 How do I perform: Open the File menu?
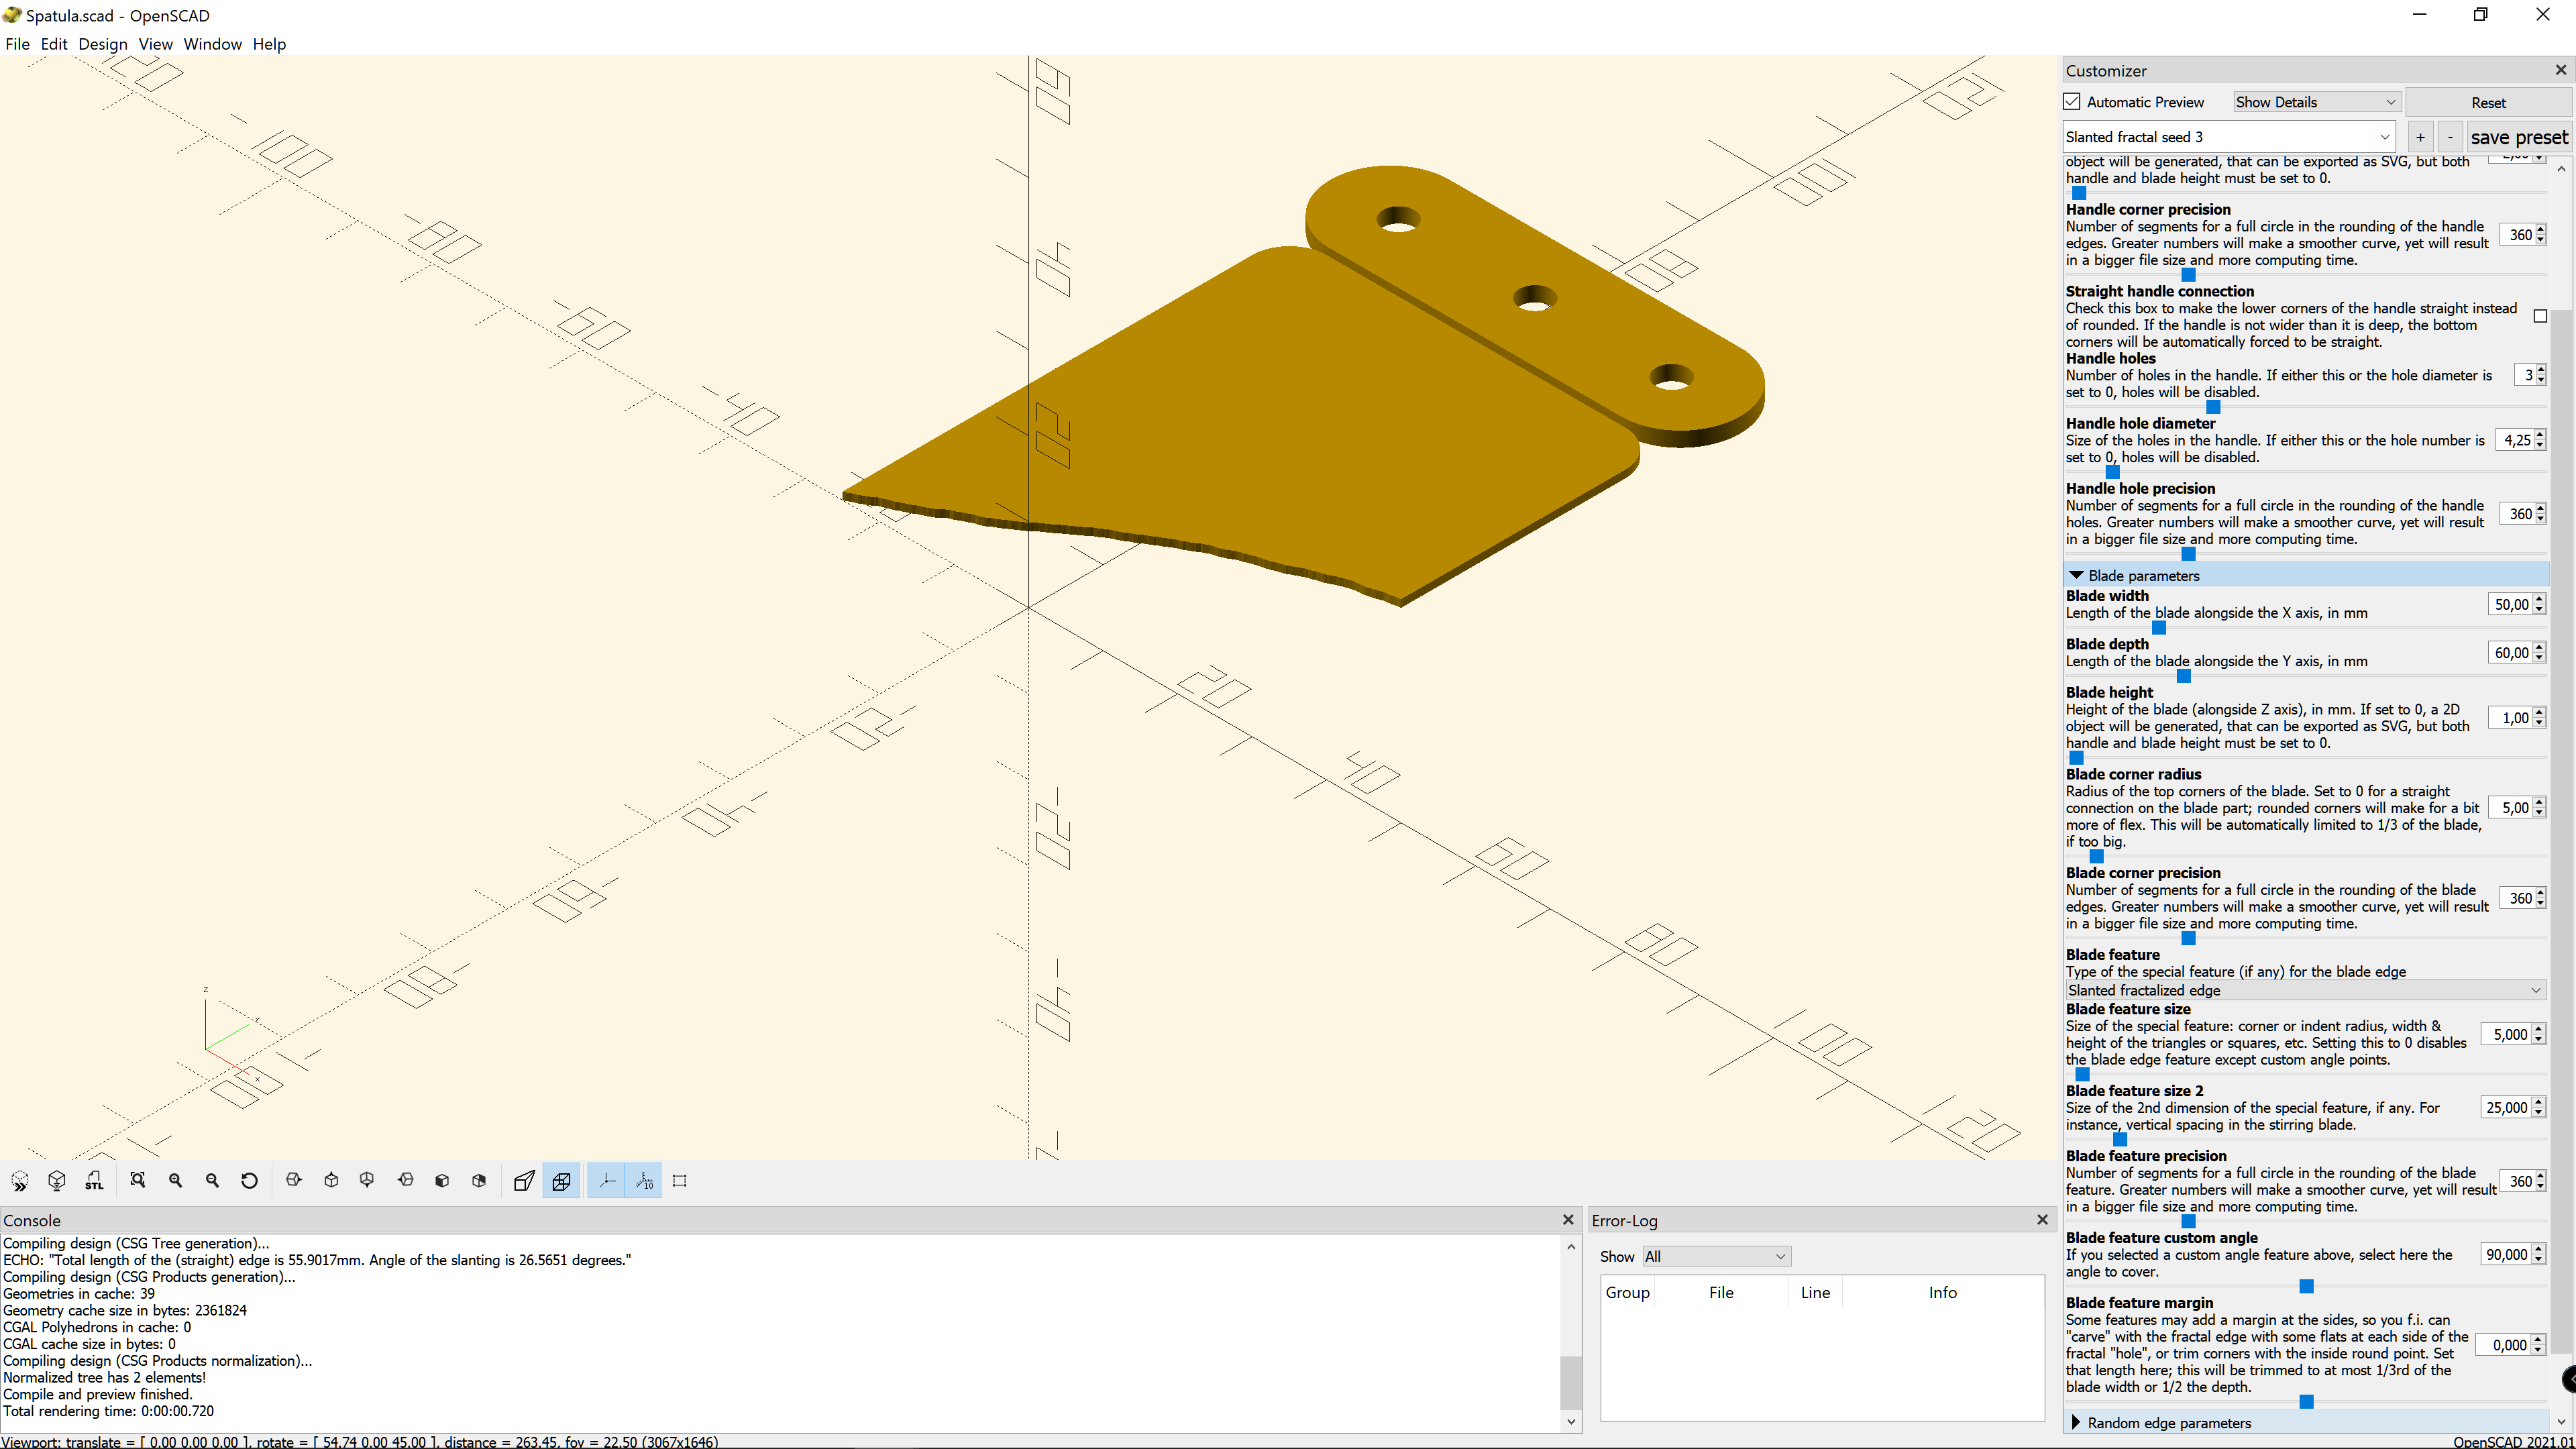17,44
